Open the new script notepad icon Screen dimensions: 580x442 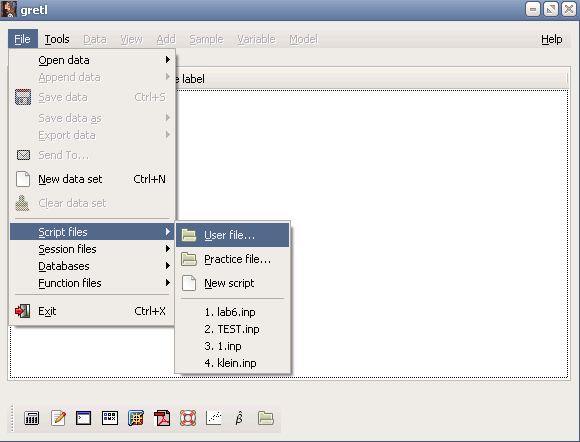coord(58,418)
